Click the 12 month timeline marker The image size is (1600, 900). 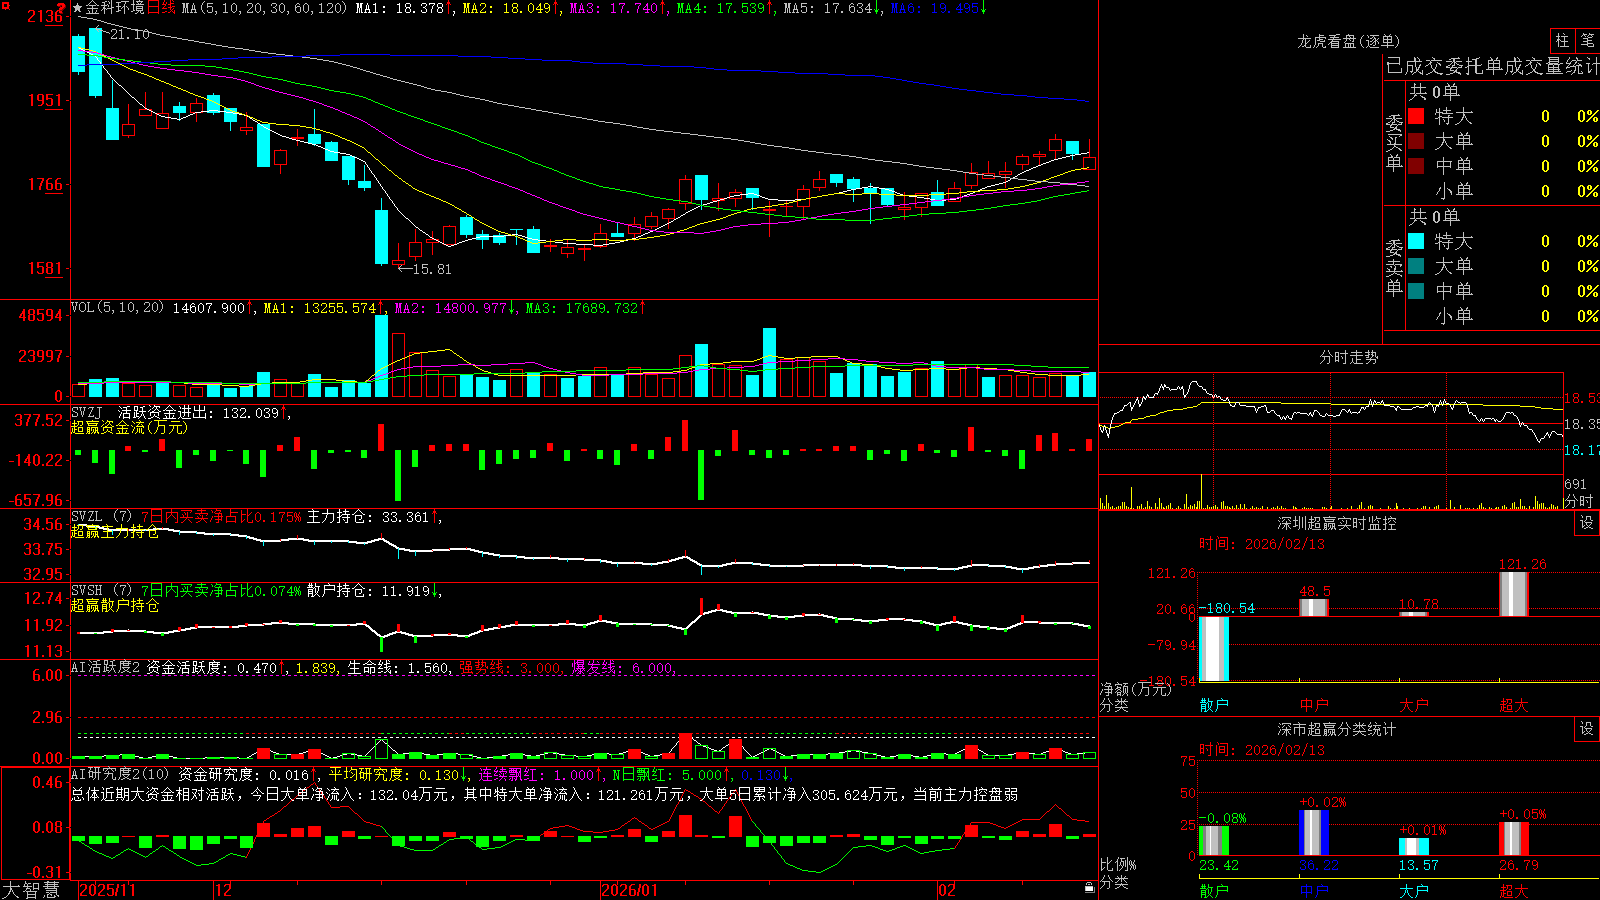click(x=223, y=890)
